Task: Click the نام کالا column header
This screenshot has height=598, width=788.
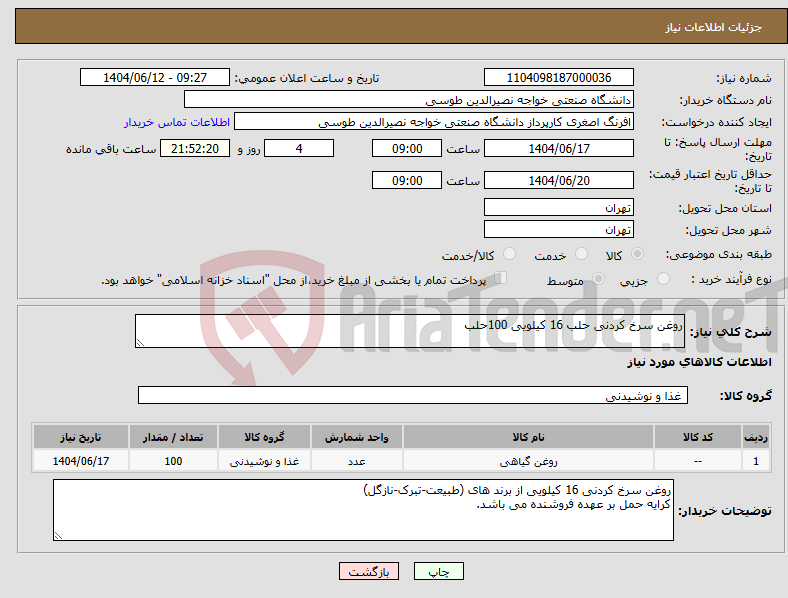Action: 528,437
